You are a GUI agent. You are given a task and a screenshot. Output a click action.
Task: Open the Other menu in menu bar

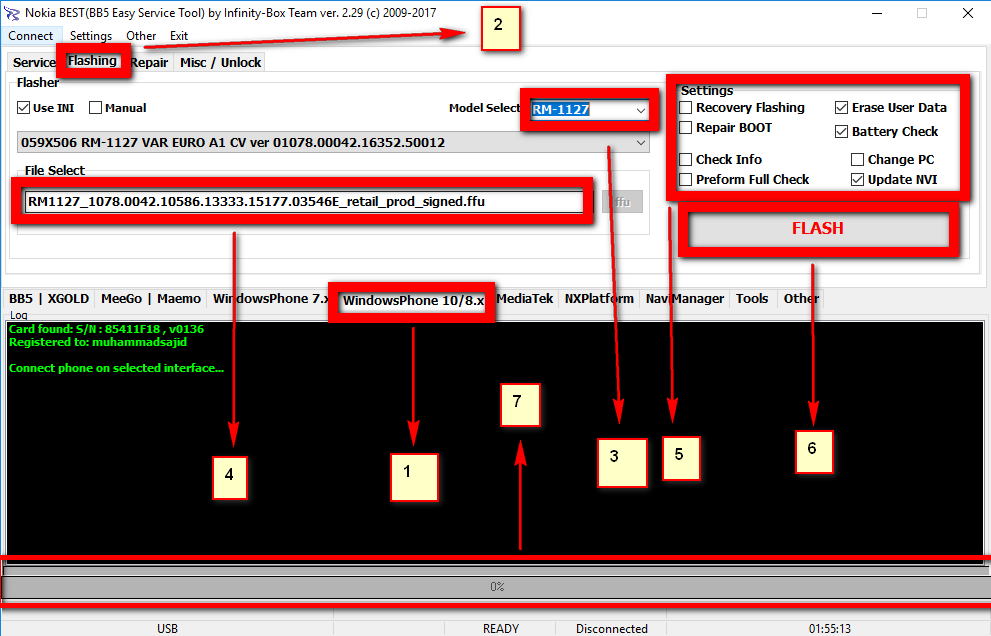[x=141, y=36]
